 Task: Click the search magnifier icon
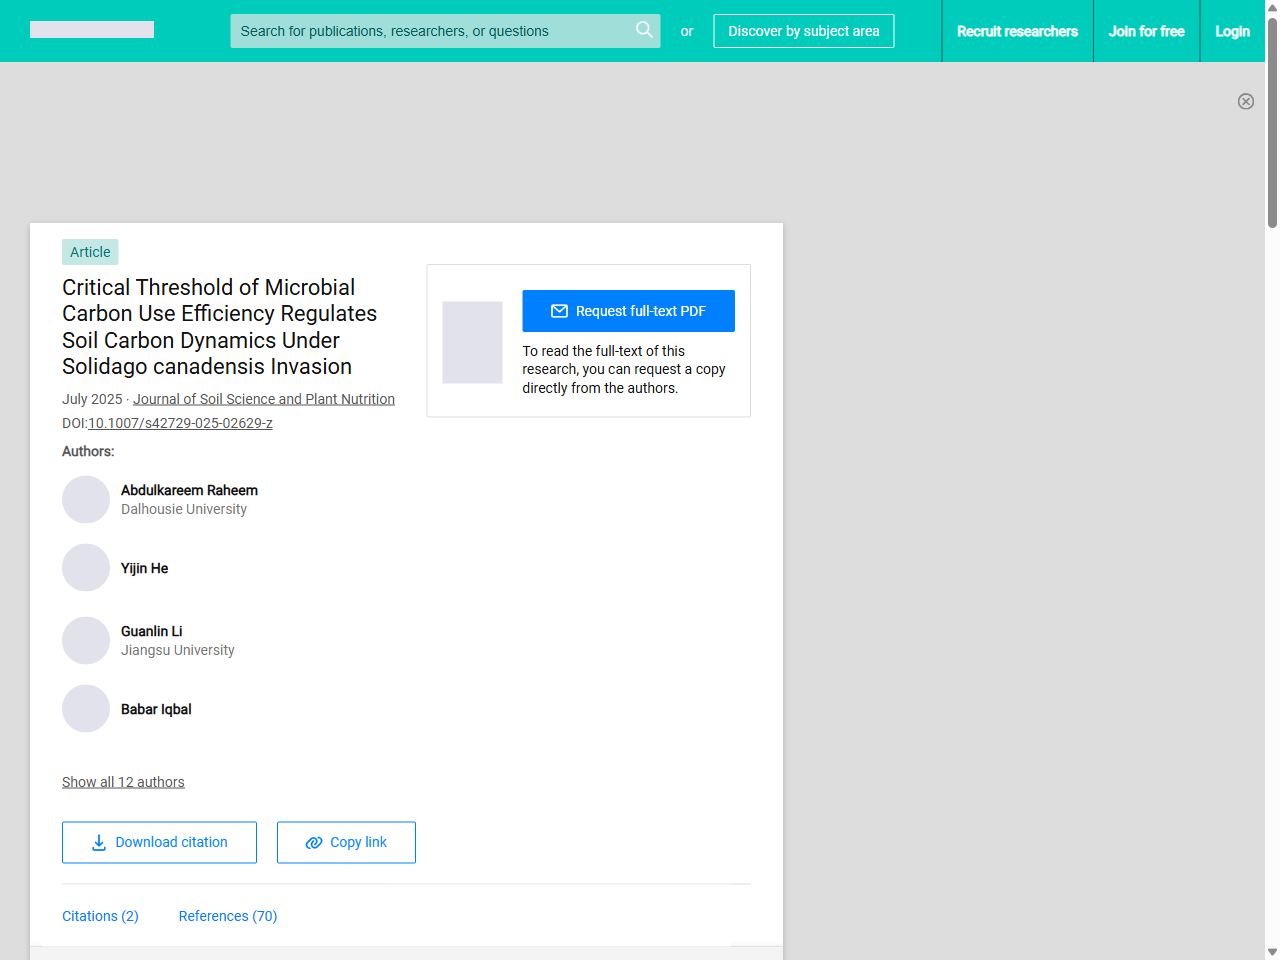click(x=644, y=30)
